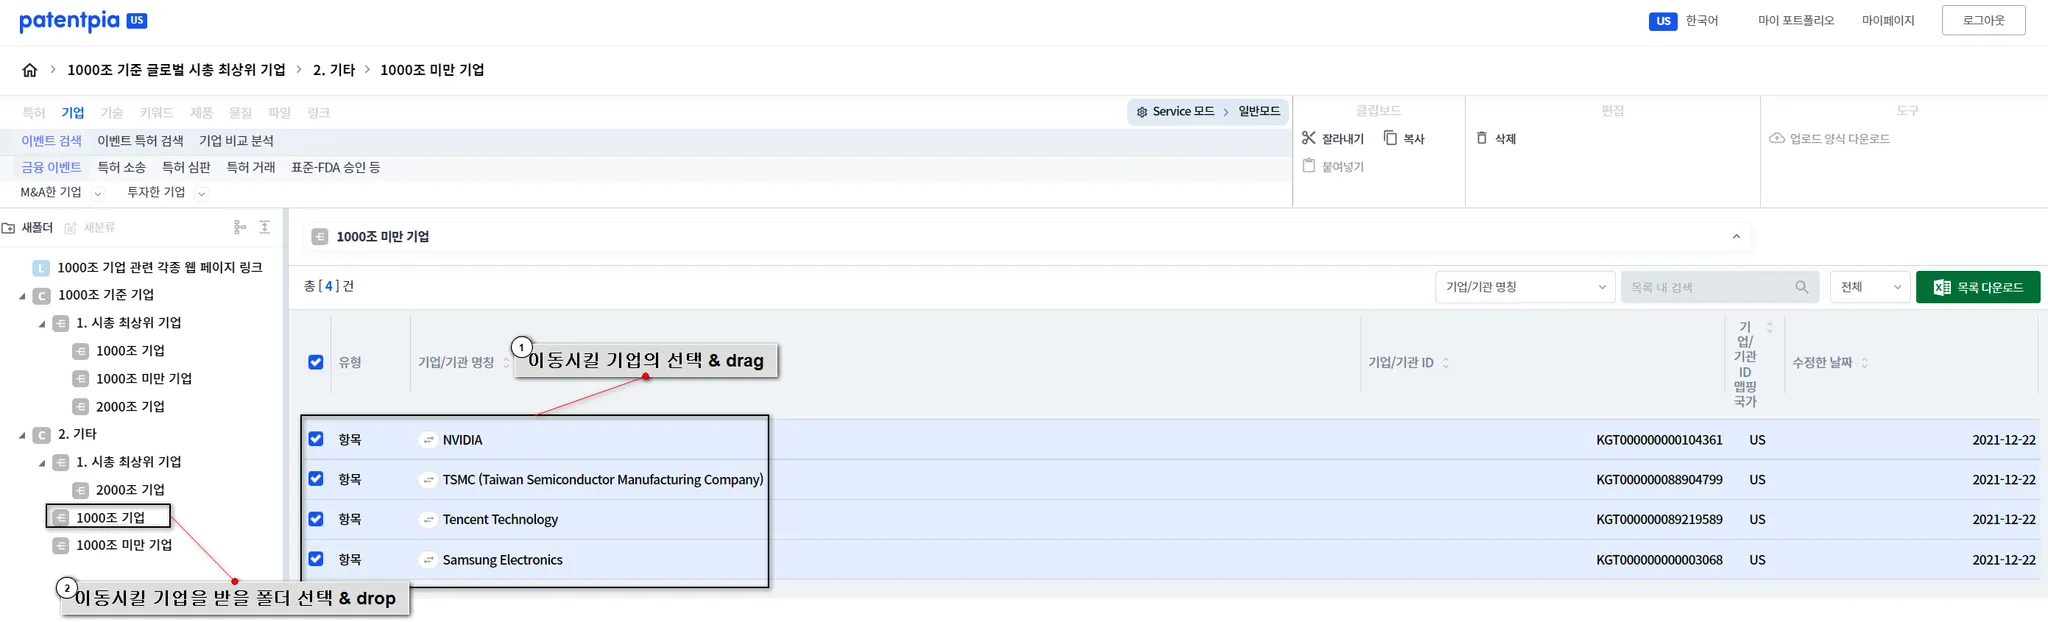Click the swap icon next to NVIDIA
2048x622 pixels.
tap(428, 440)
